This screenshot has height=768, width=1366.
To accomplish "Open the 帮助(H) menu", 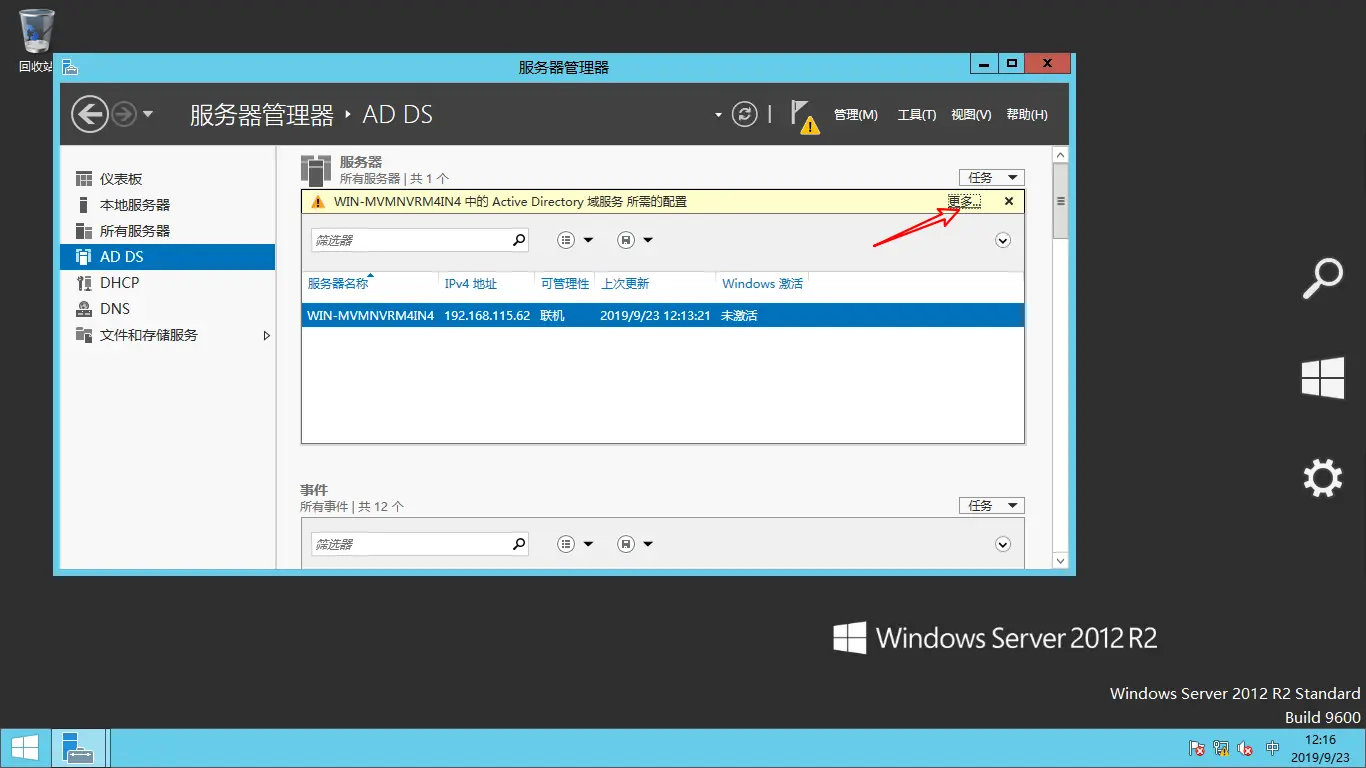I will coord(1026,115).
